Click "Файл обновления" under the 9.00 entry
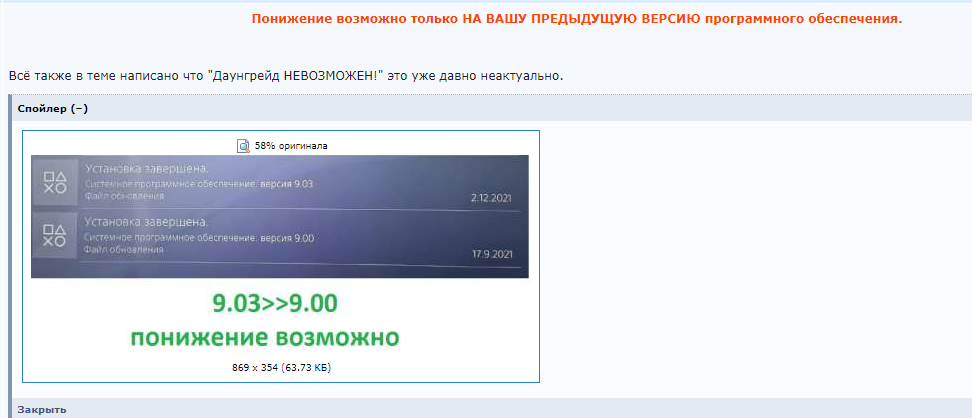972x418 pixels. [x=124, y=249]
